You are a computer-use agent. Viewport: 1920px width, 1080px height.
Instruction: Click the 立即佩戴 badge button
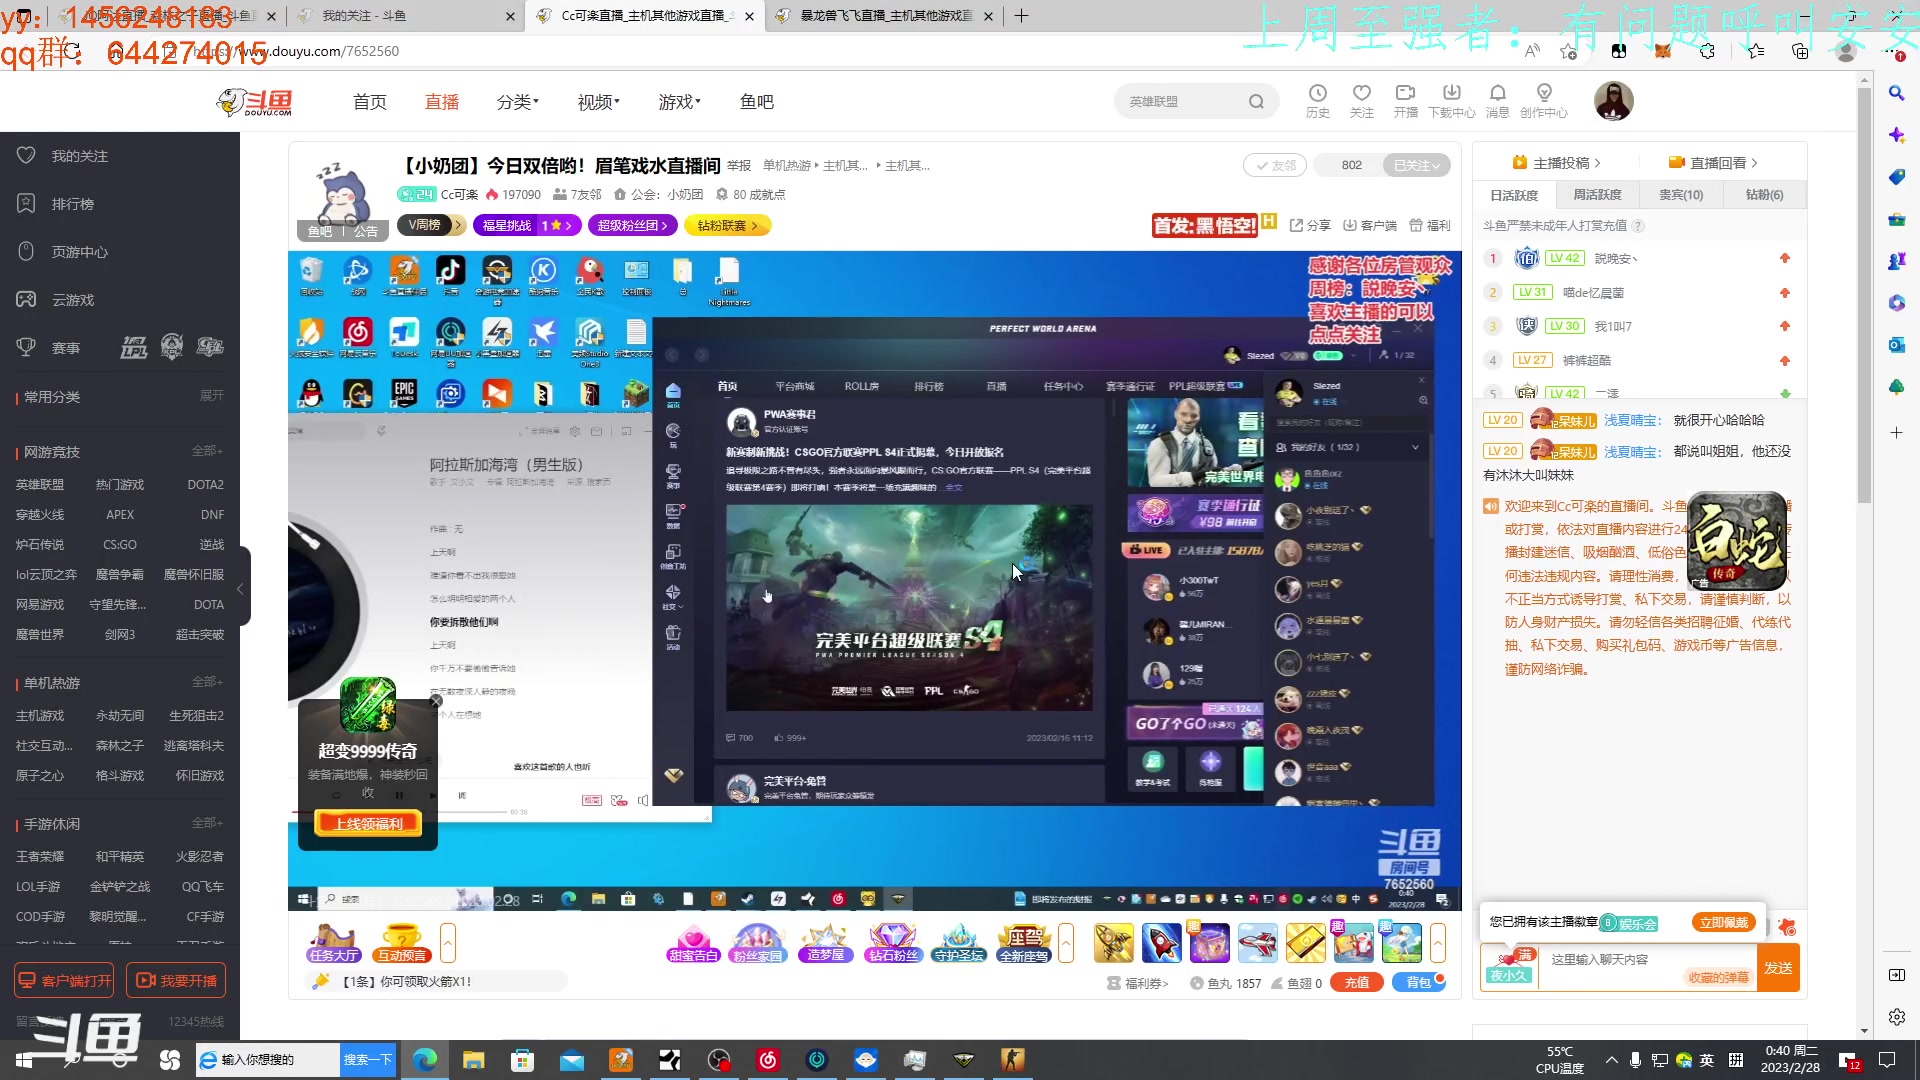coord(1724,922)
